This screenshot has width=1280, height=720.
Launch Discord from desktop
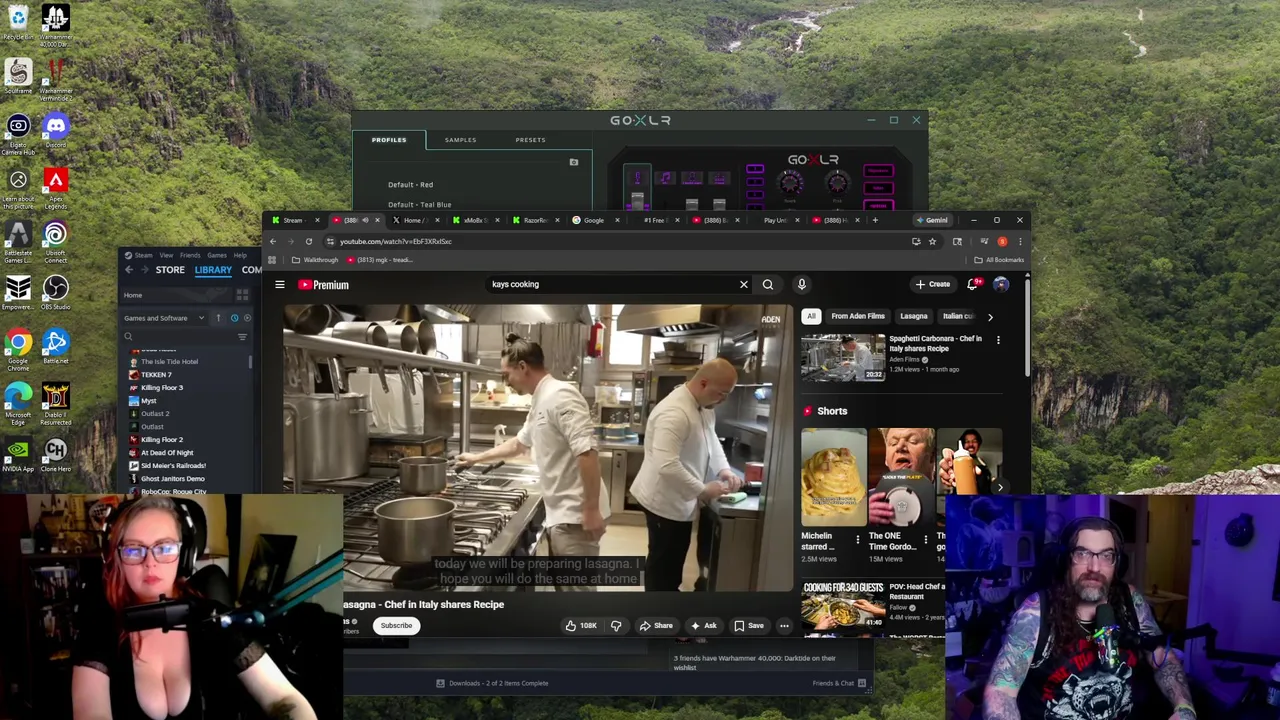click(x=55, y=131)
